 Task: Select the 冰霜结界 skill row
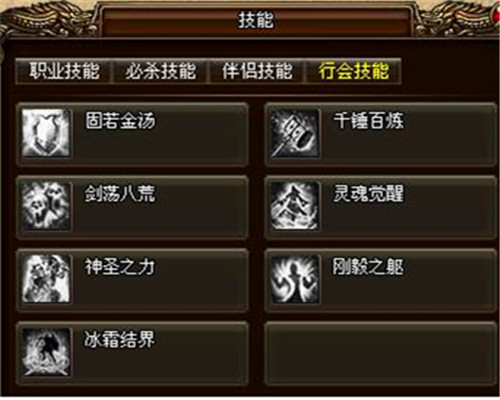tap(132, 353)
